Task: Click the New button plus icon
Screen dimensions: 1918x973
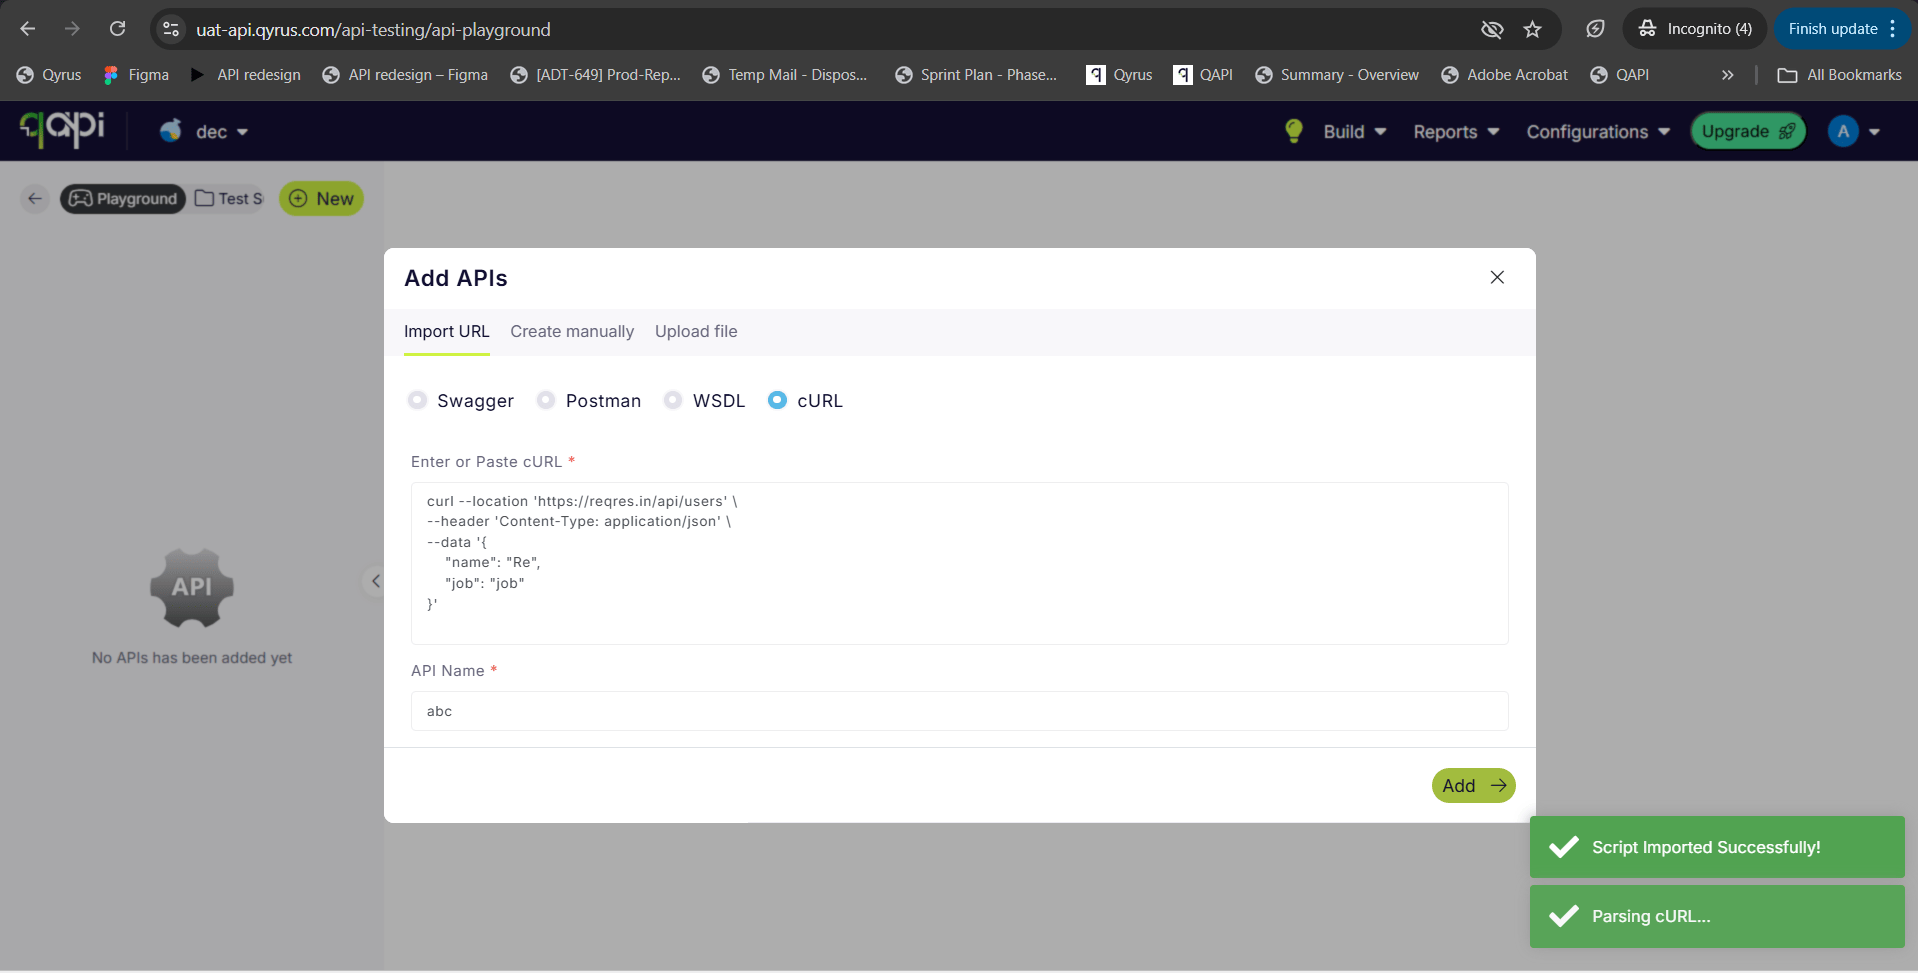Action: (x=298, y=198)
